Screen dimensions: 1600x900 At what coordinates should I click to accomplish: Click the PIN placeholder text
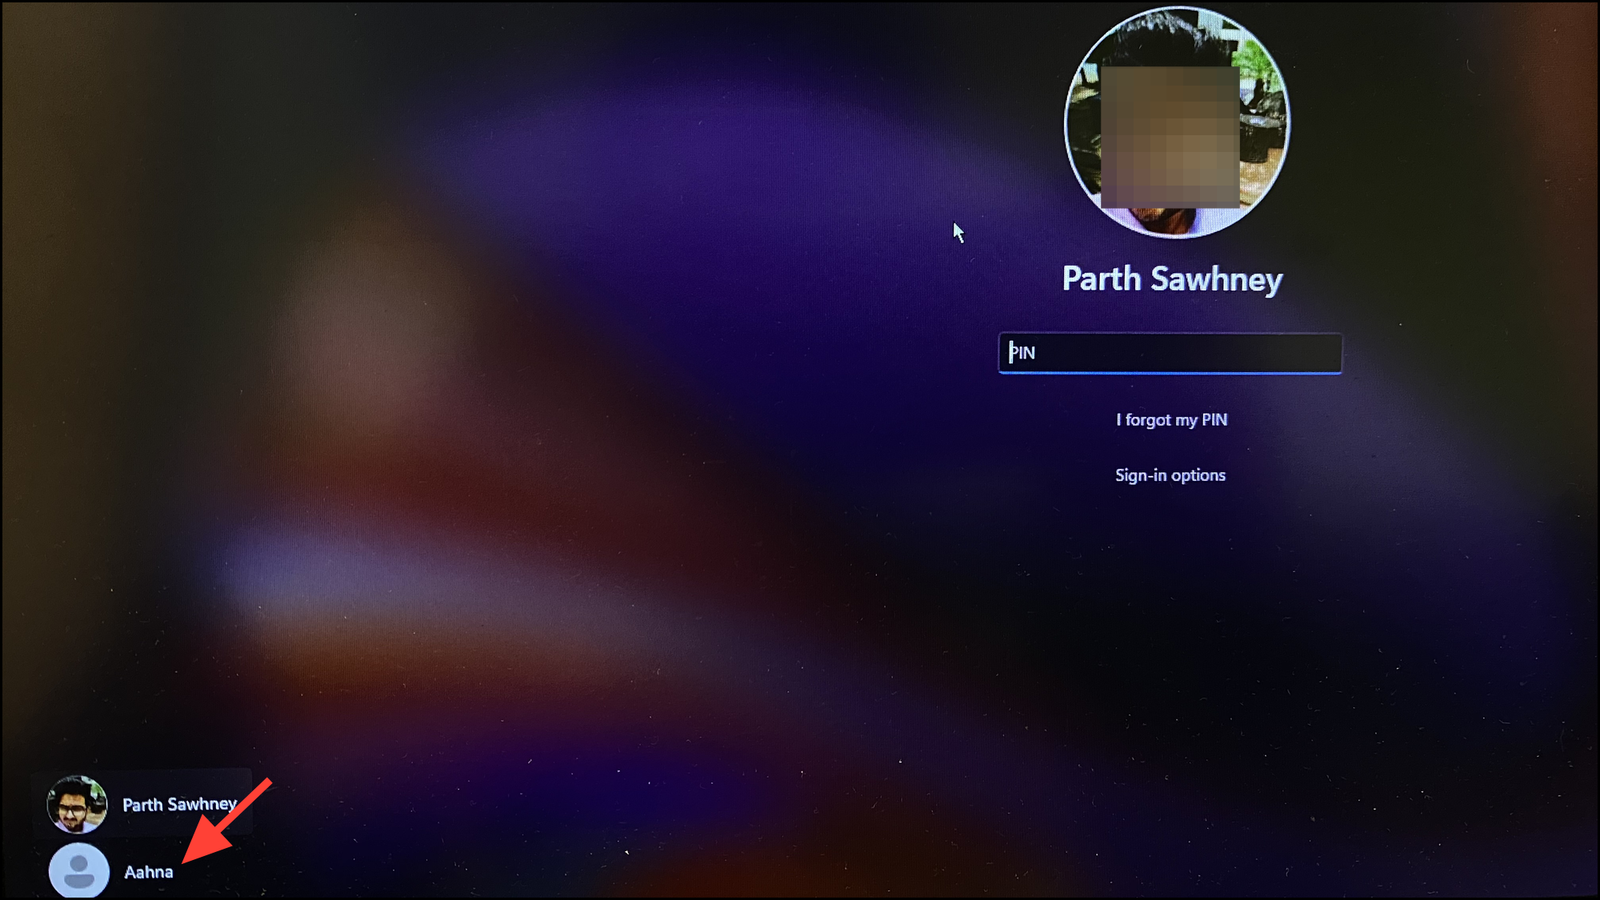tap(1022, 353)
